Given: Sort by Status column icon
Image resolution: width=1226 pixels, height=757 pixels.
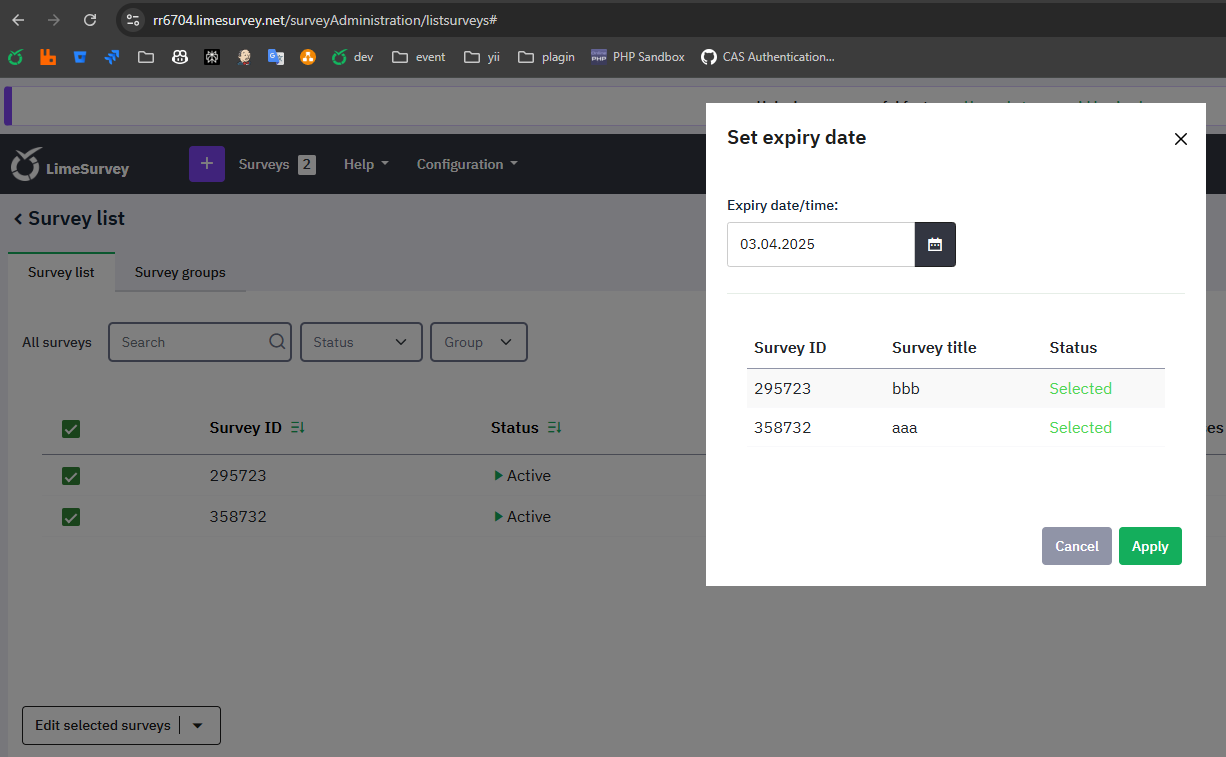Looking at the screenshot, I should click(554, 428).
